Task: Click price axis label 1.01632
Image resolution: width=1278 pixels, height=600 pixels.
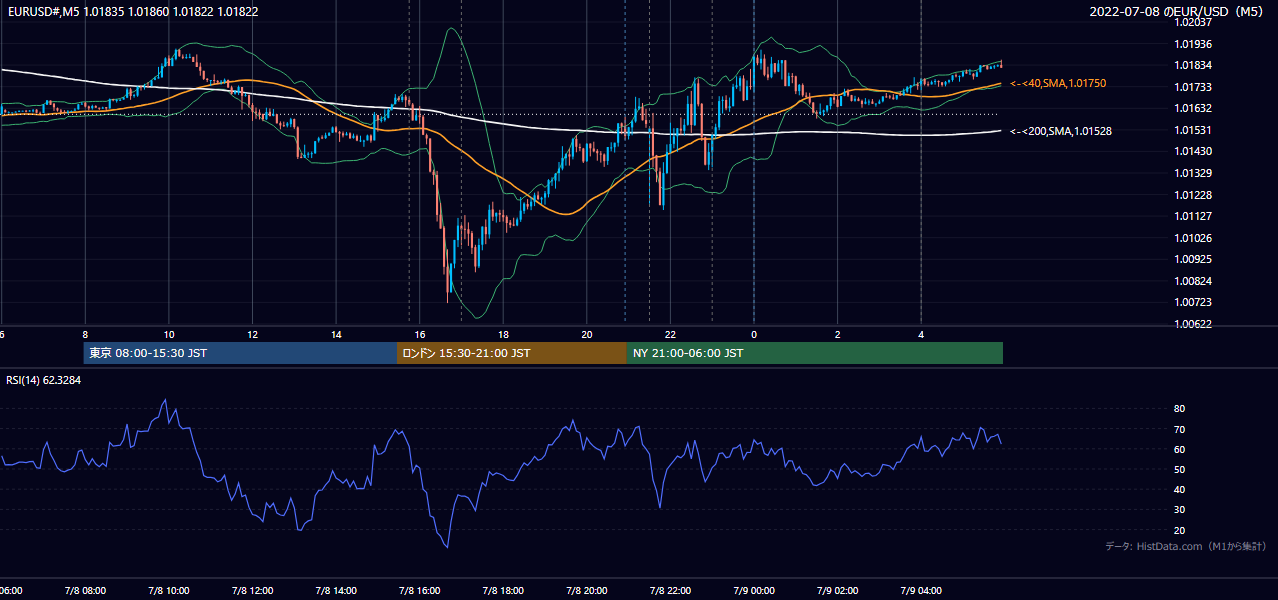Action: [x=1192, y=108]
